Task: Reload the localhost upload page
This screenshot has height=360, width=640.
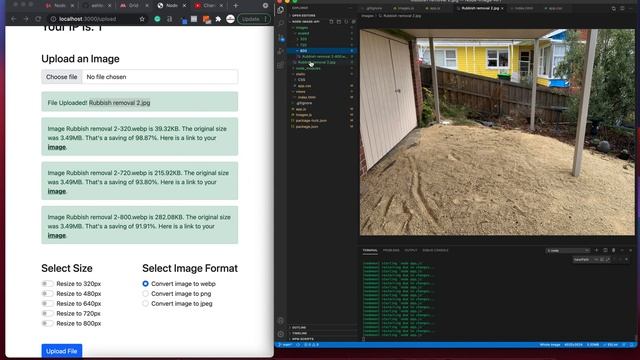Action: (x=38, y=19)
